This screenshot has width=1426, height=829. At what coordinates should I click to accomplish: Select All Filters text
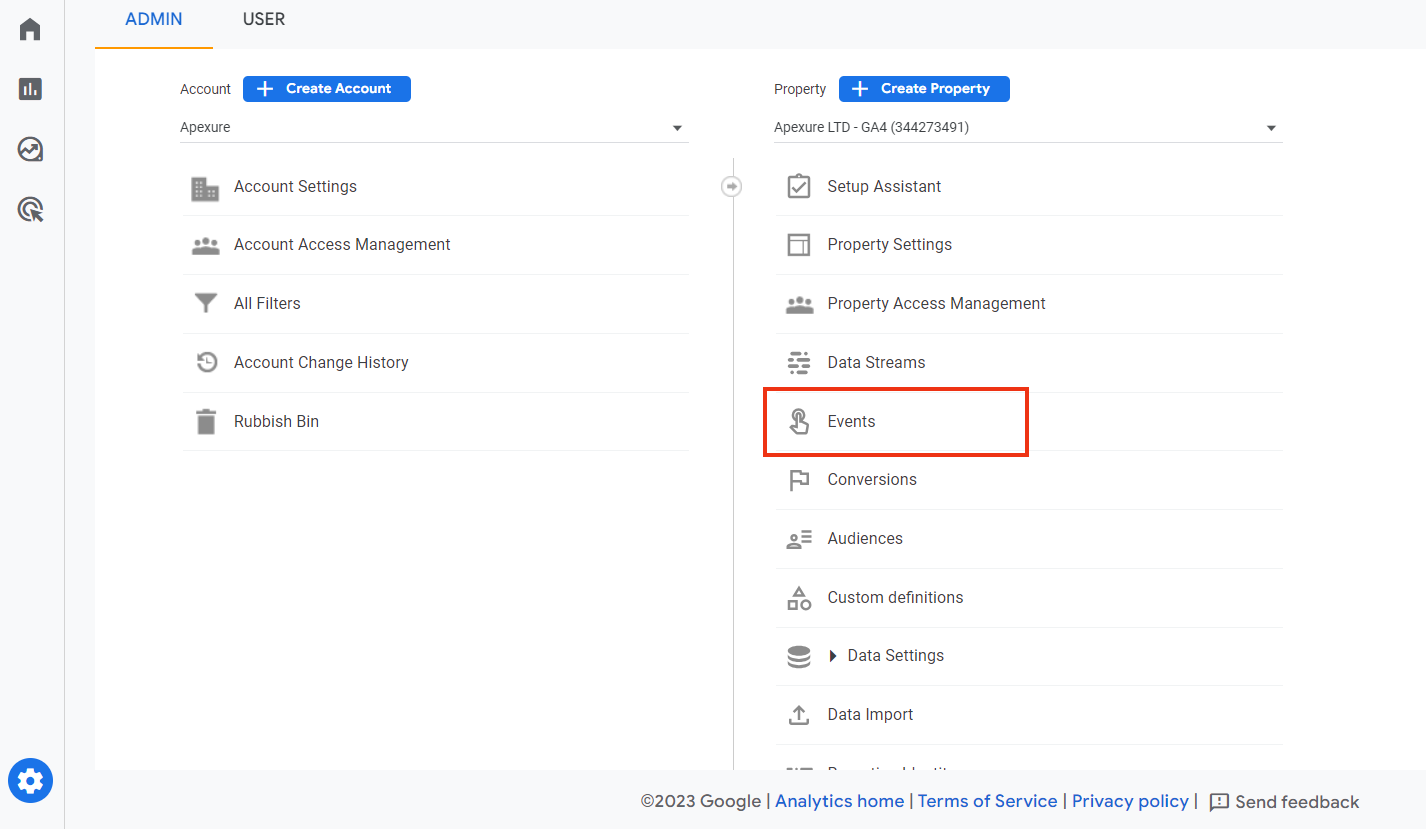pyautogui.click(x=267, y=304)
